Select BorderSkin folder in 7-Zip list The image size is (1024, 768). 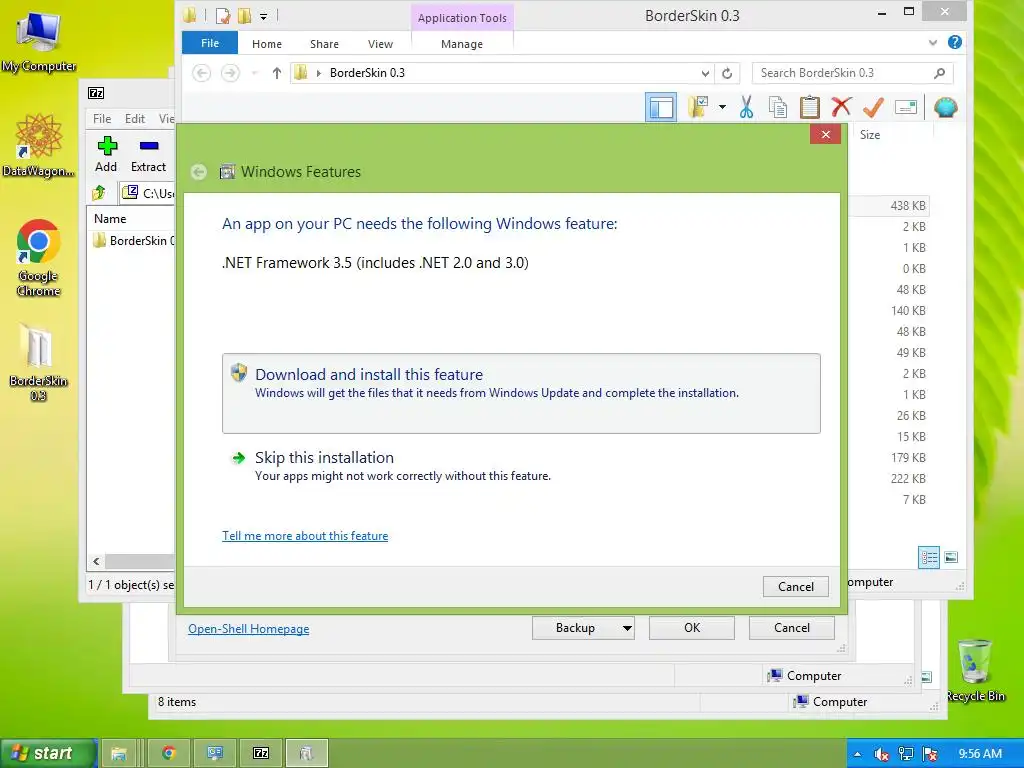coord(133,240)
